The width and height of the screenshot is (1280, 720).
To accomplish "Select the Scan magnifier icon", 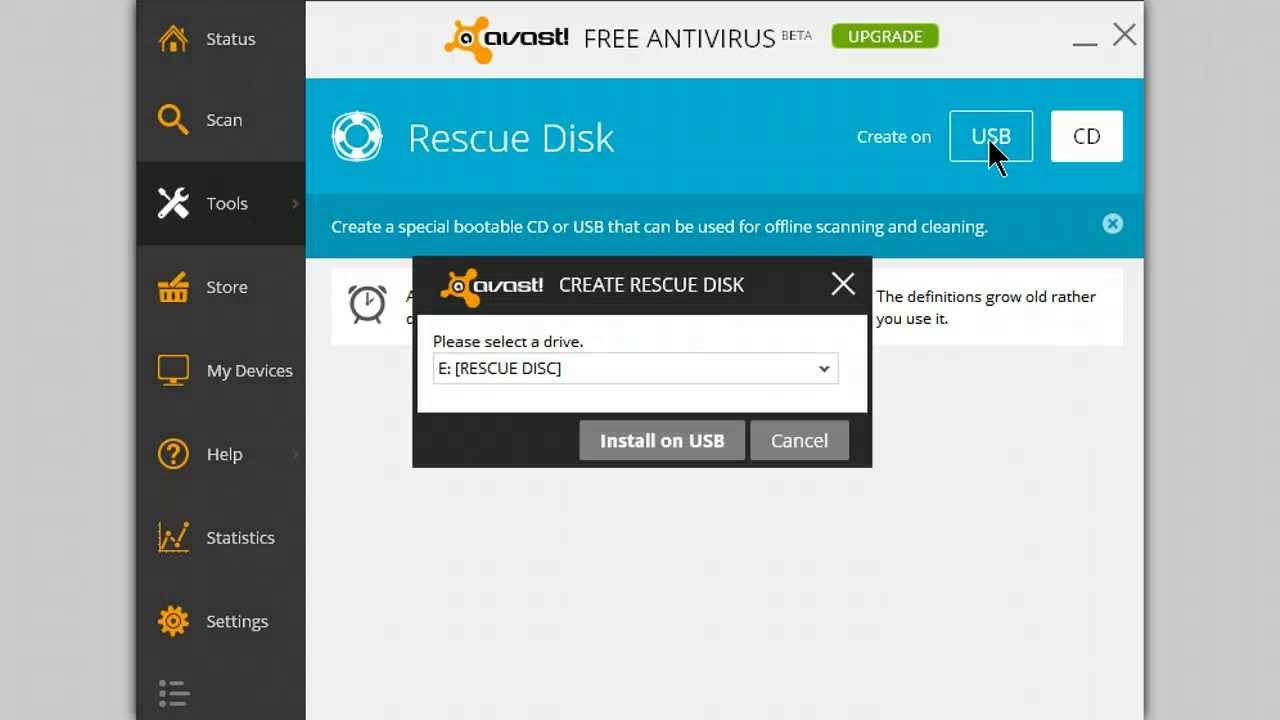I will (173, 119).
